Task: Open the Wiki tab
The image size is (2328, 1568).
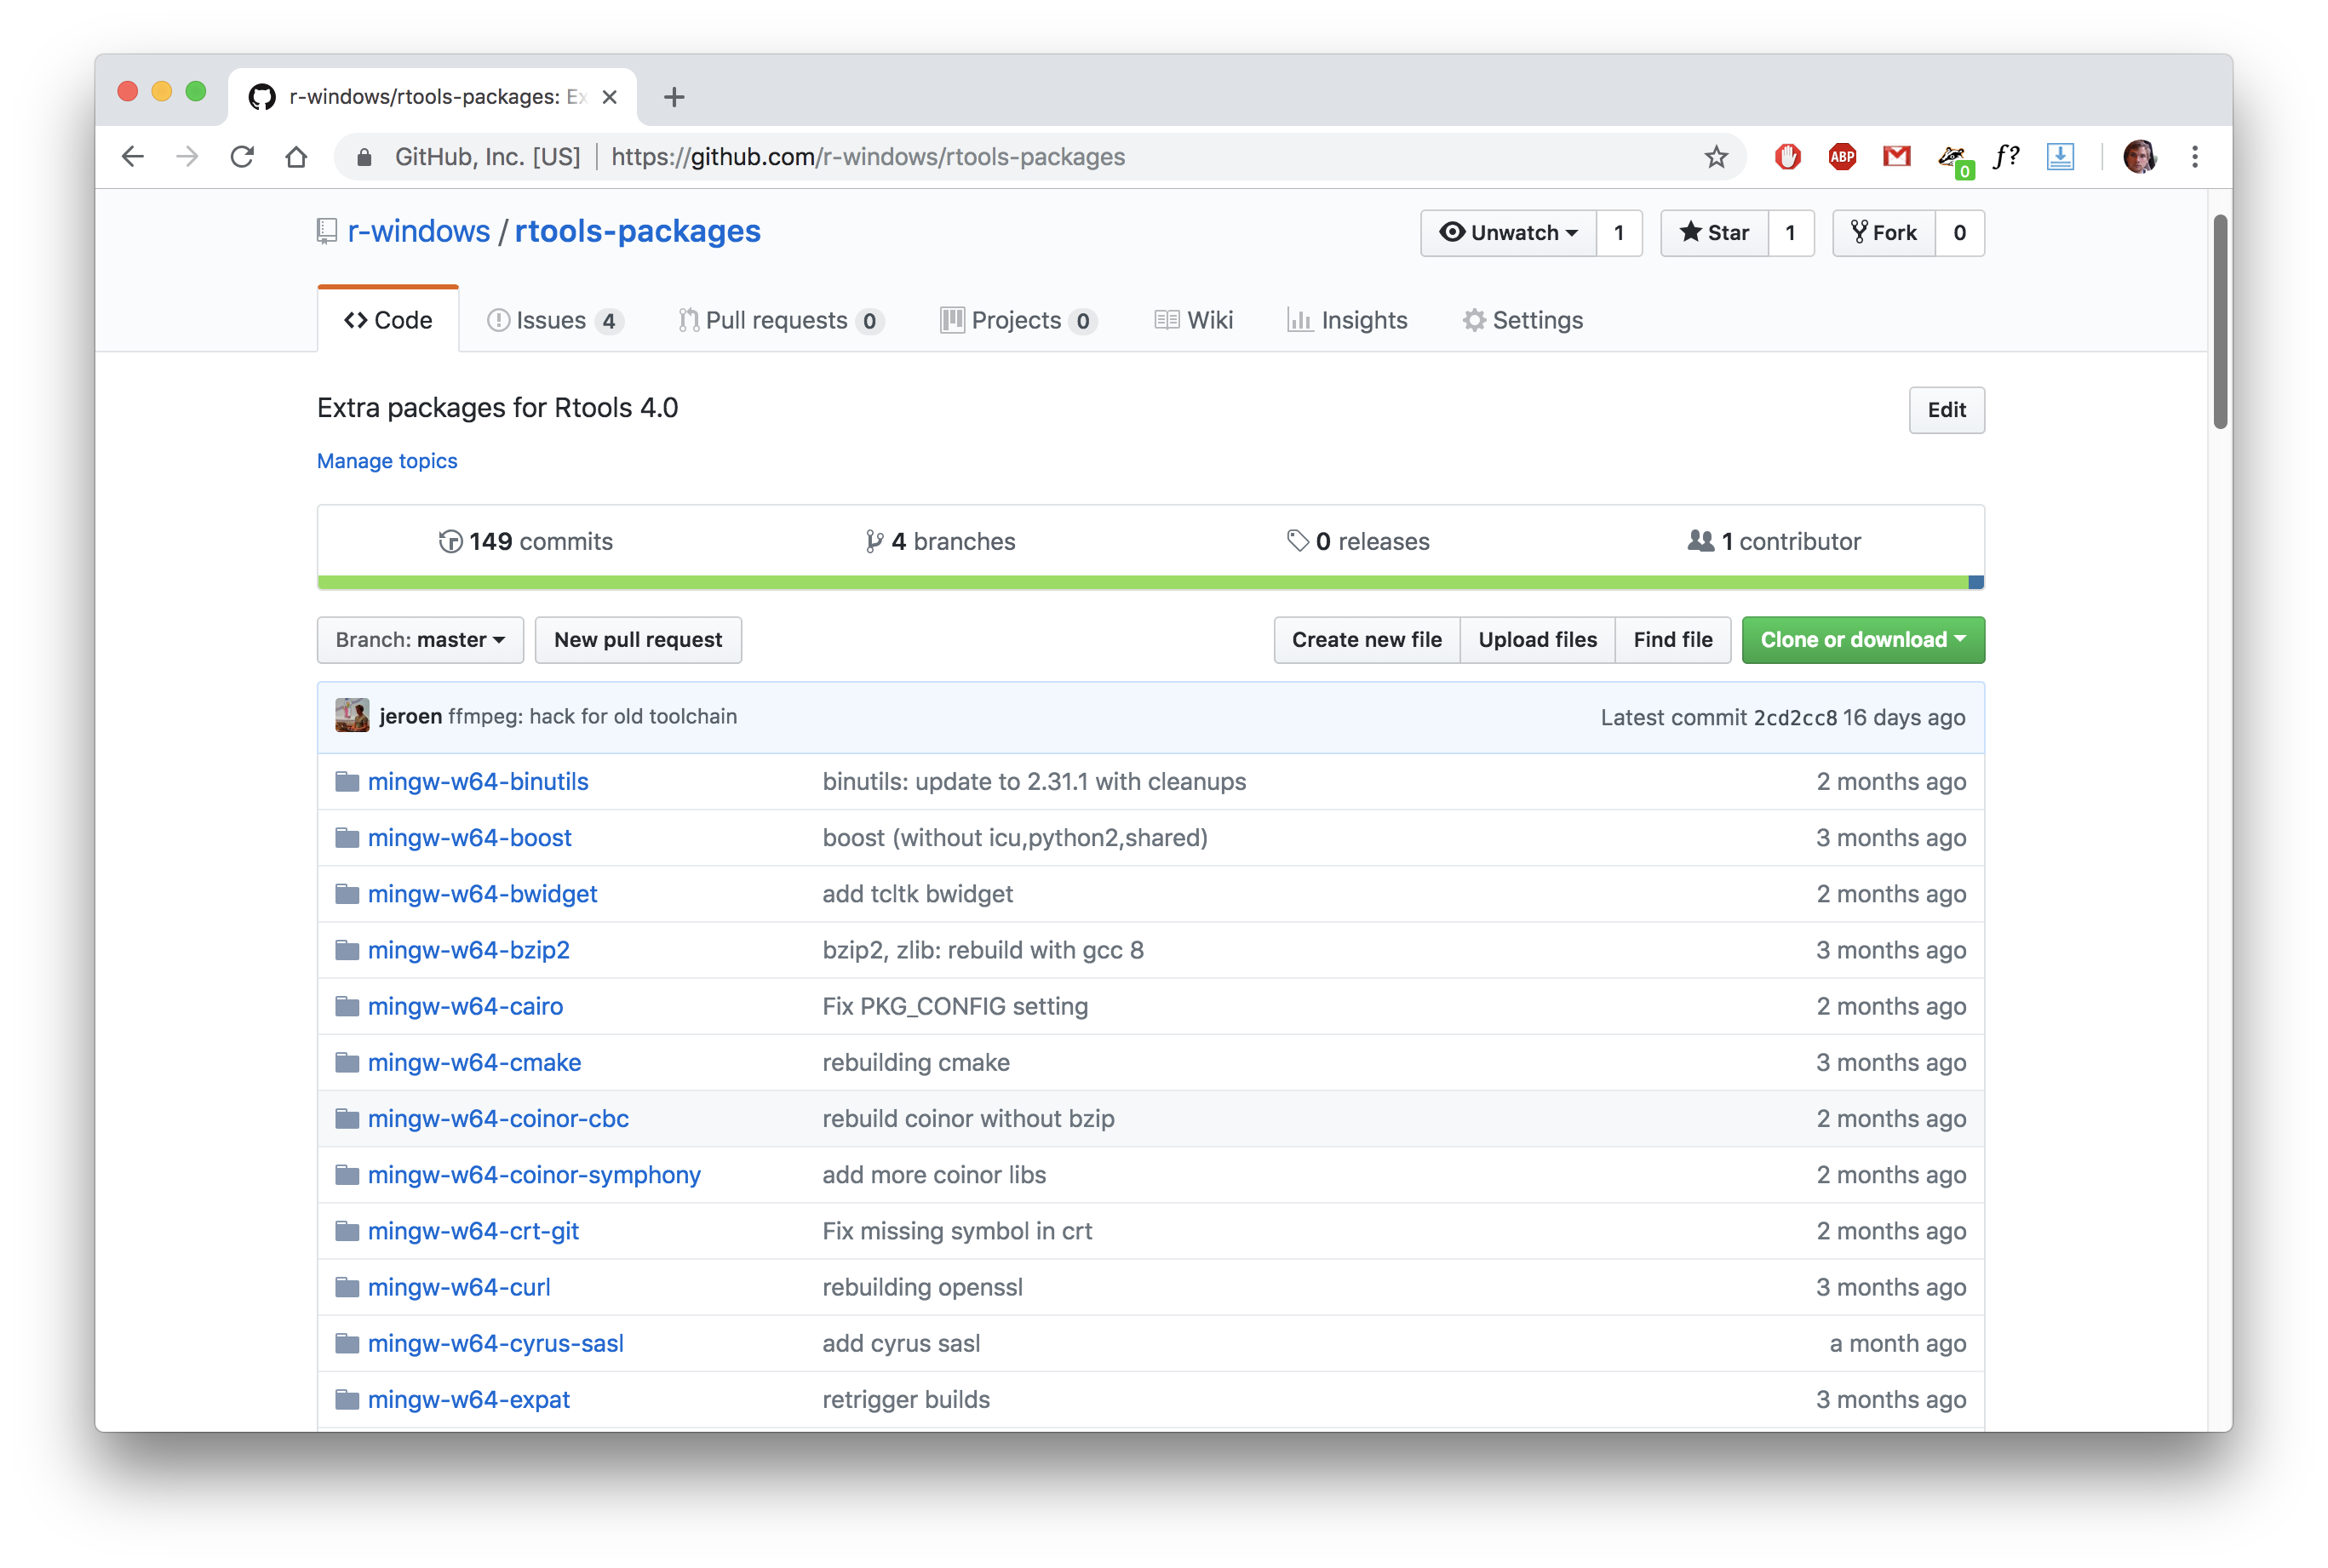Action: 1193,320
